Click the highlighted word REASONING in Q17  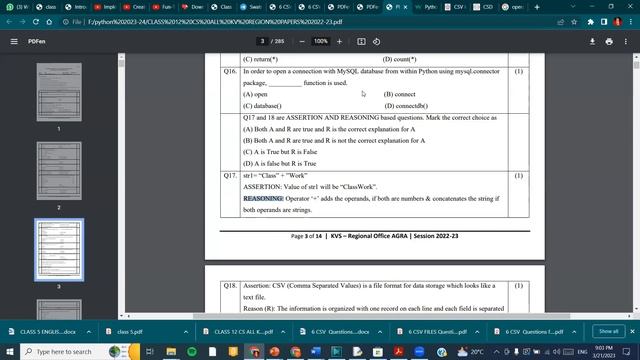tap(263, 198)
